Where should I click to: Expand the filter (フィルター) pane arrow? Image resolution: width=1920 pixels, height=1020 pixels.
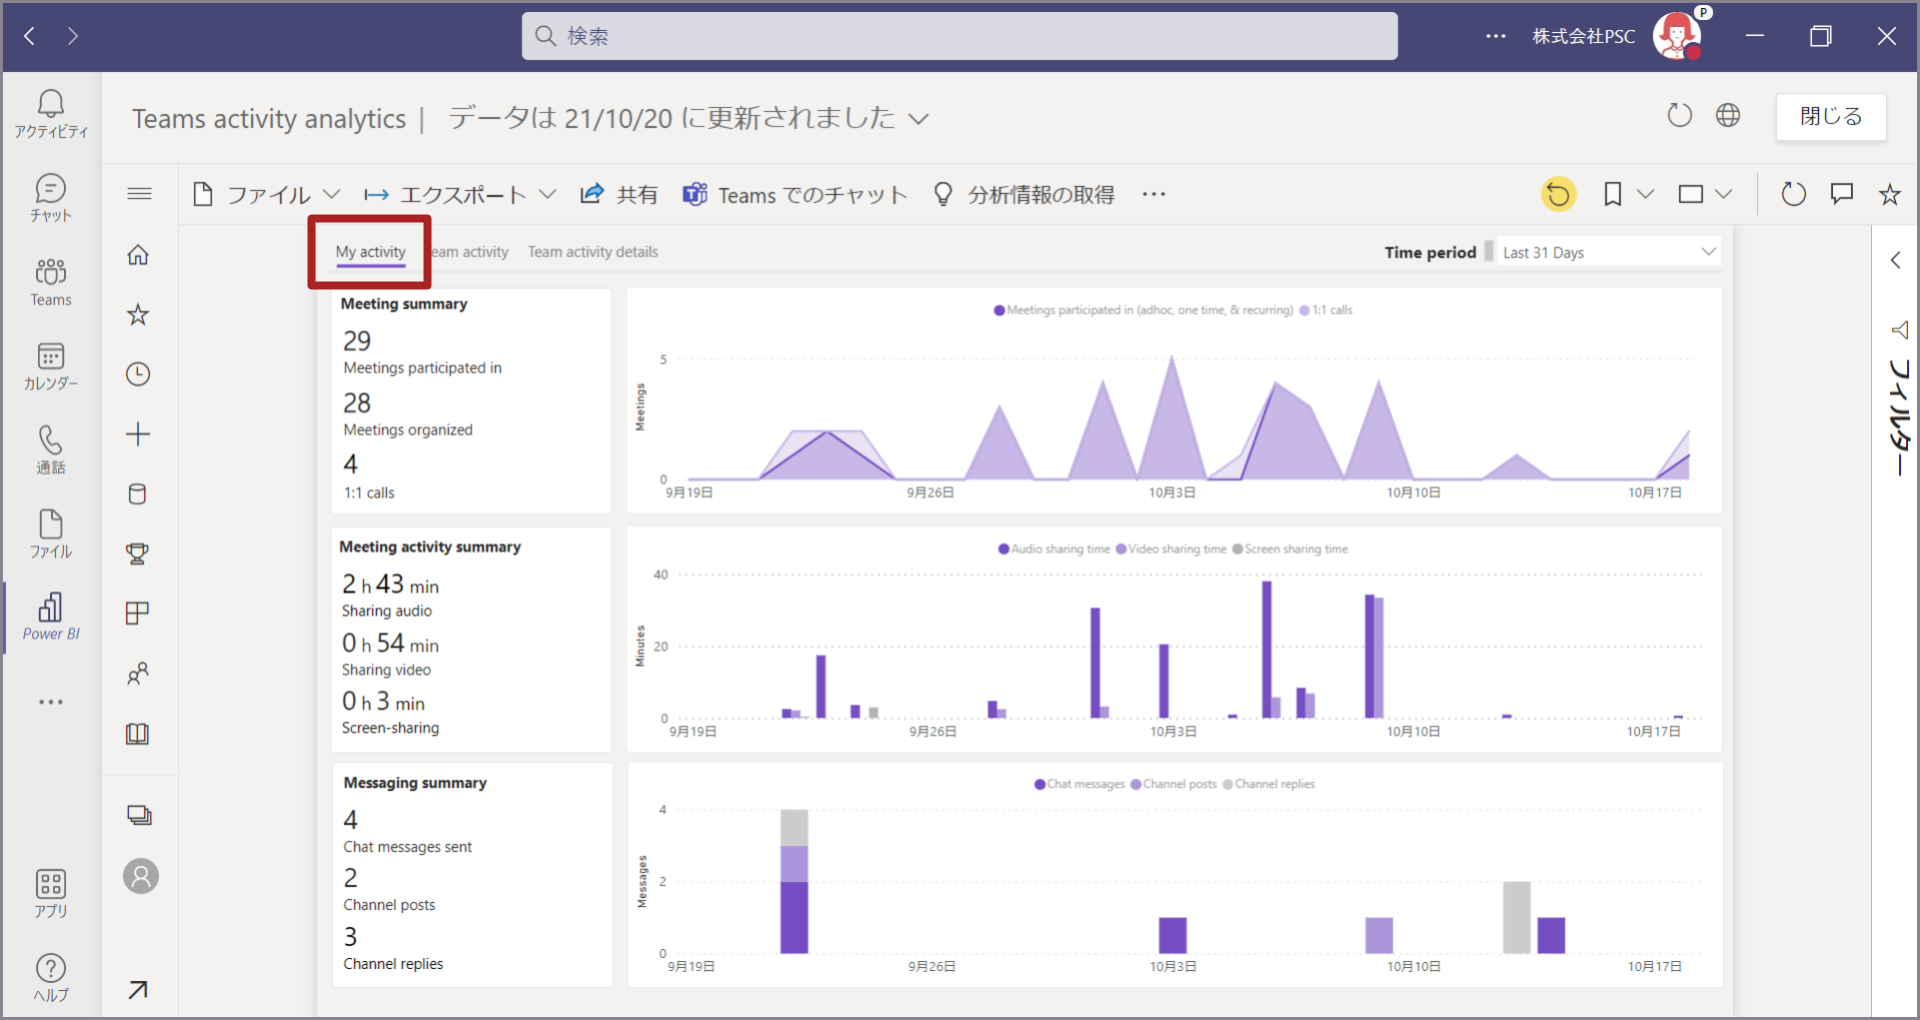click(x=1895, y=261)
